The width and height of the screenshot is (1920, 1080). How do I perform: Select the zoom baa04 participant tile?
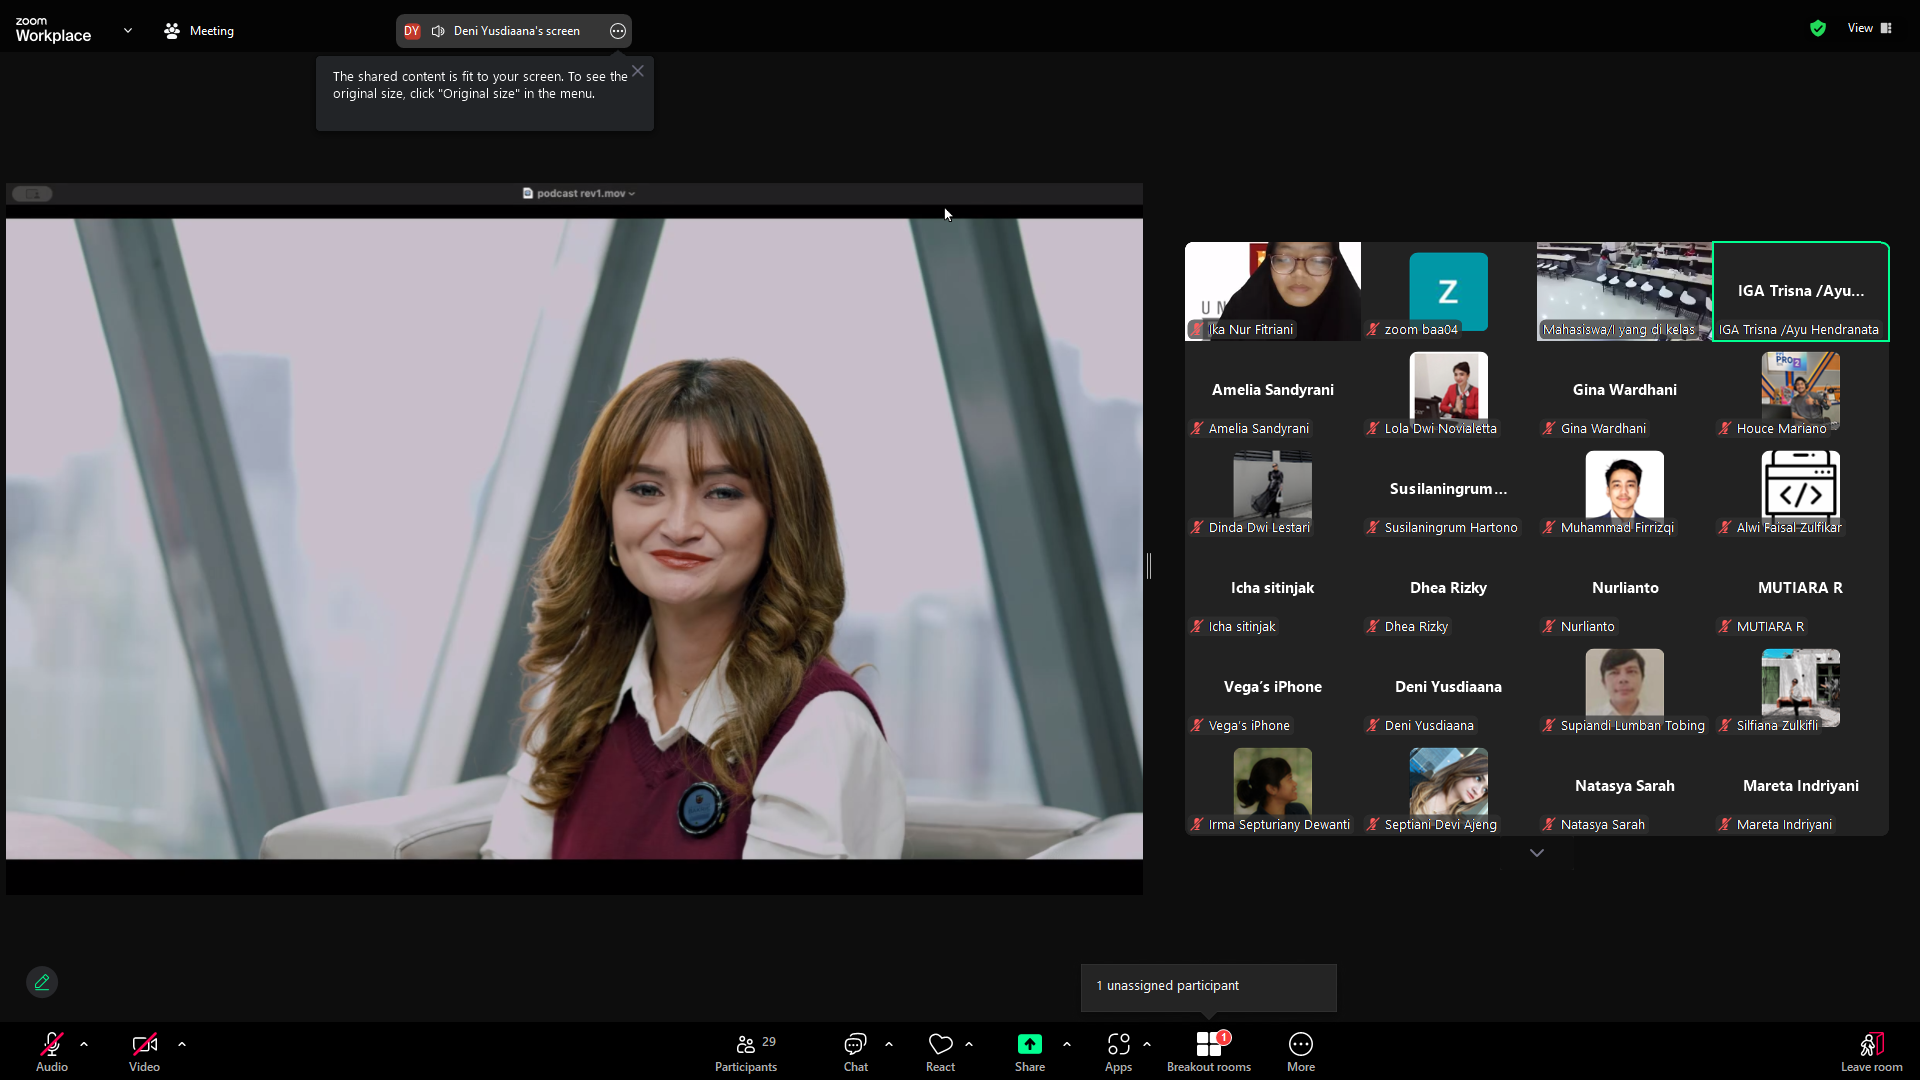pyautogui.click(x=1449, y=291)
